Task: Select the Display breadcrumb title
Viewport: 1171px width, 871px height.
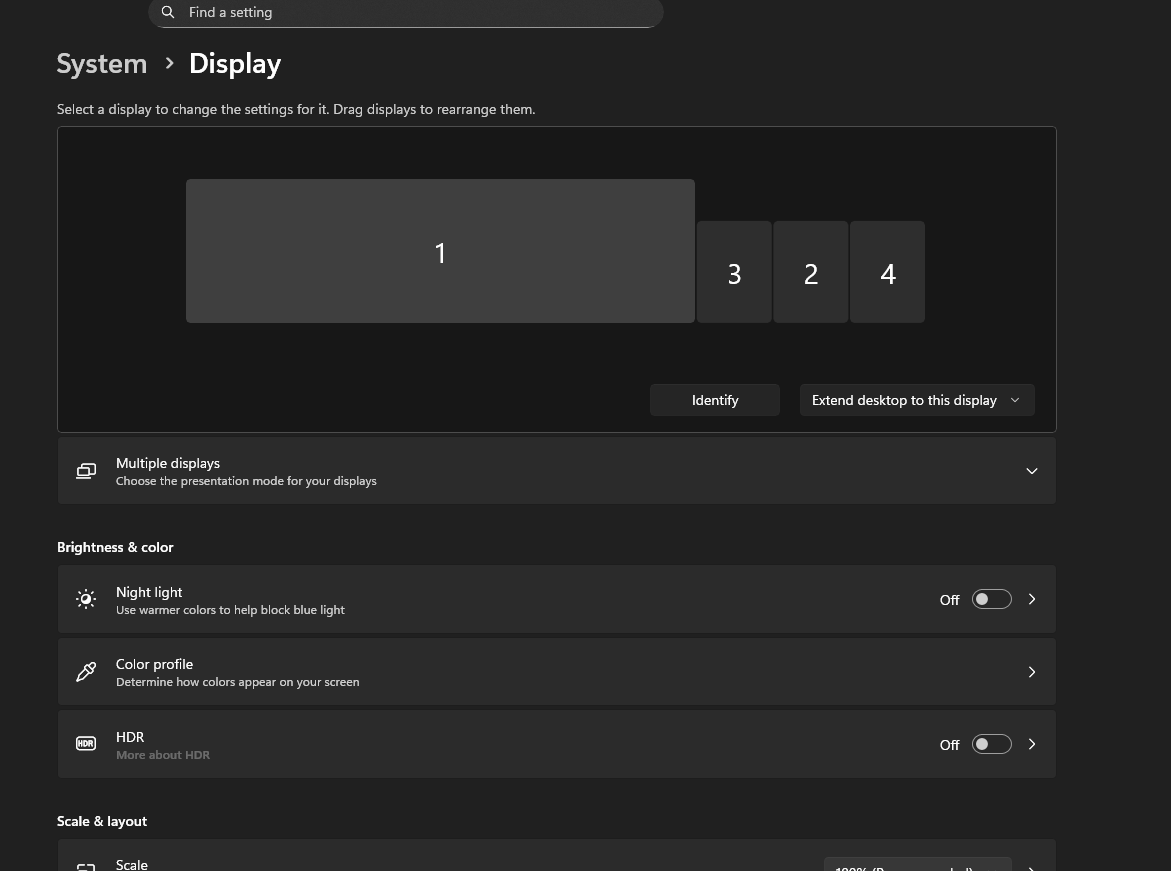Action: tap(235, 63)
